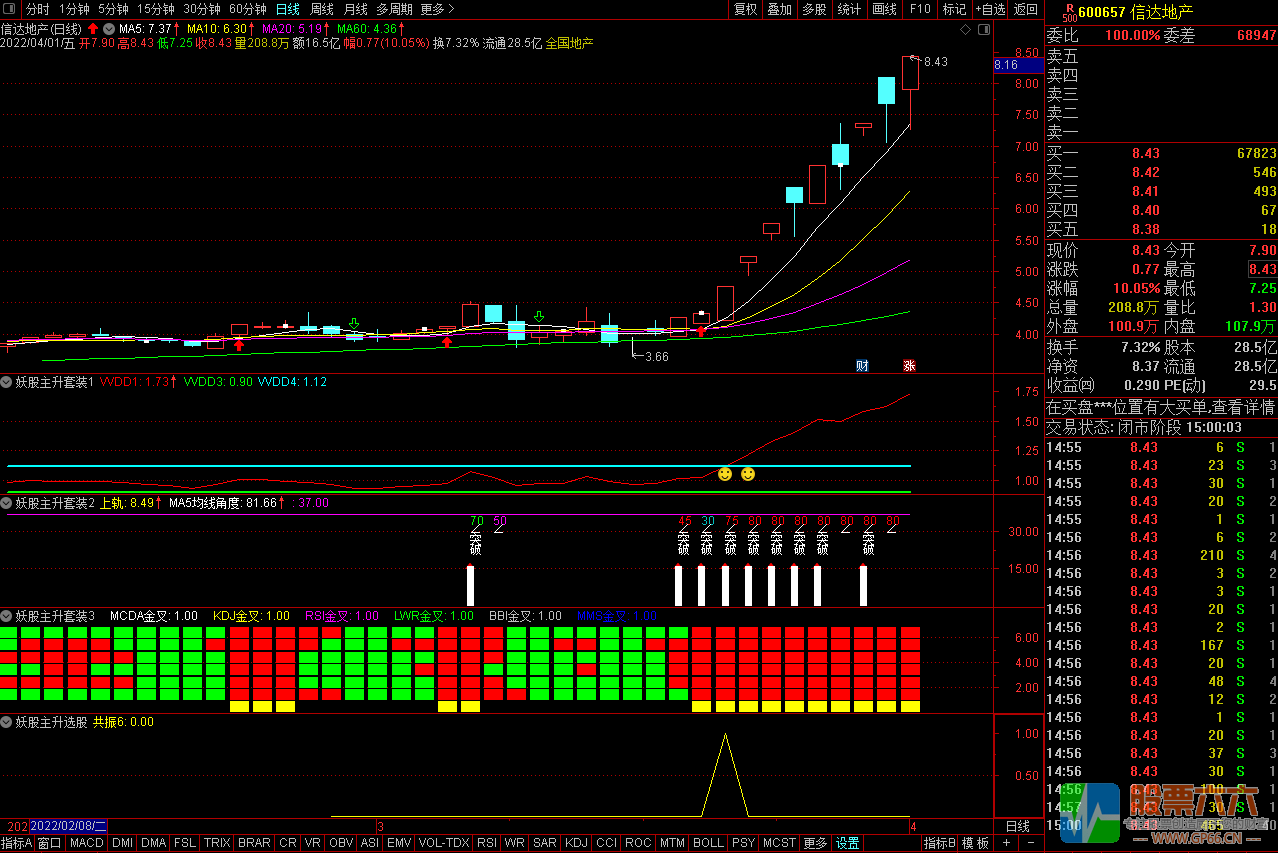This screenshot has width=1278, height=853.
Task: Switch to the 周线 chart
Action: (x=322, y=9)
